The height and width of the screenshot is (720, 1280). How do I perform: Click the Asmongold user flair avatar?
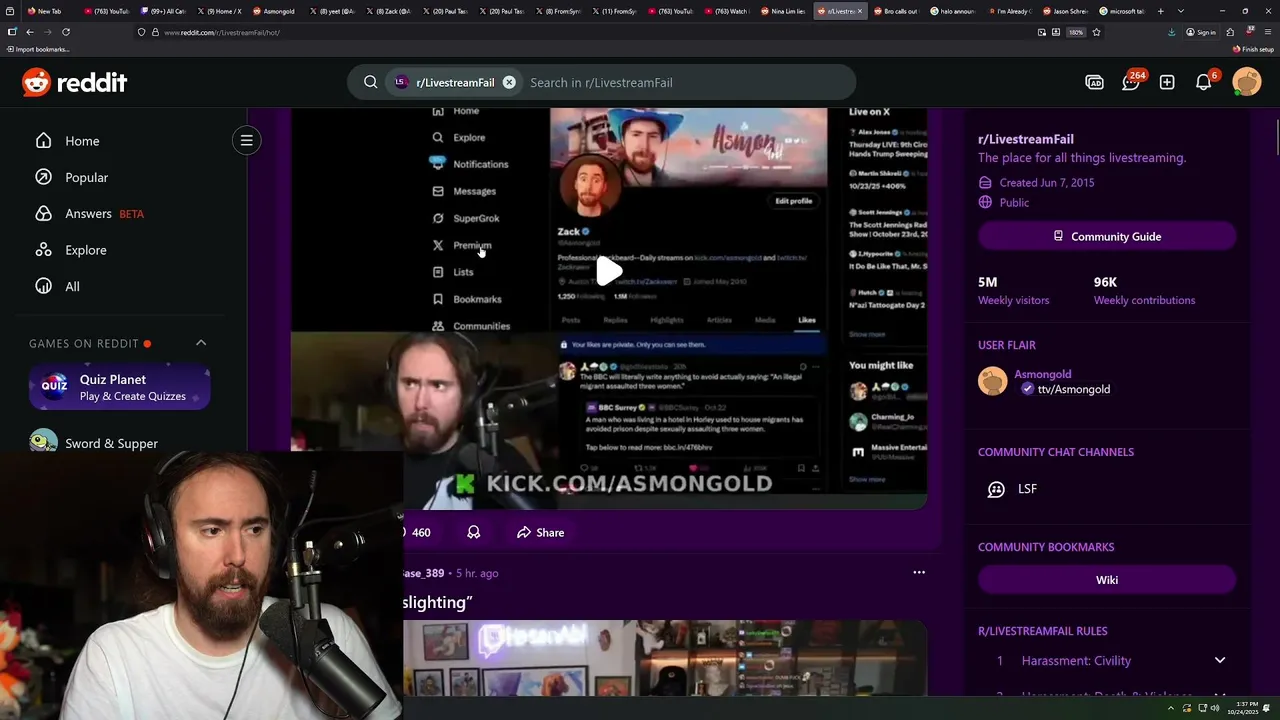pos(993,381)
